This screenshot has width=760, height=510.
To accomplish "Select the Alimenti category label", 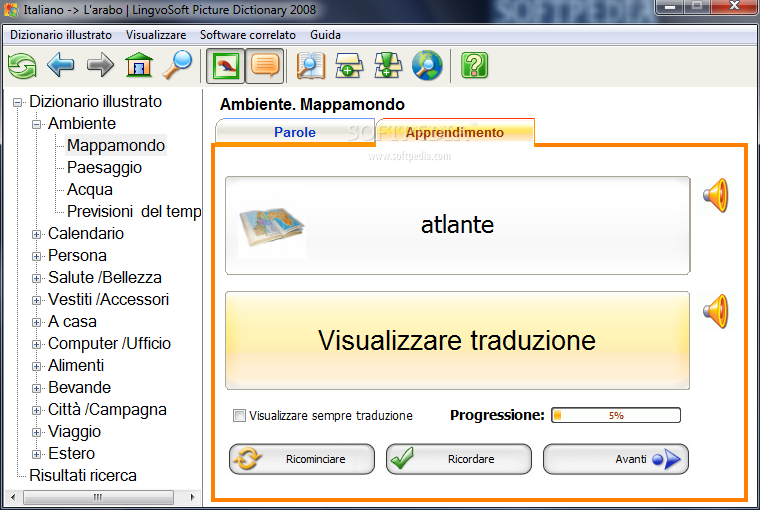I will coord(76,366).
